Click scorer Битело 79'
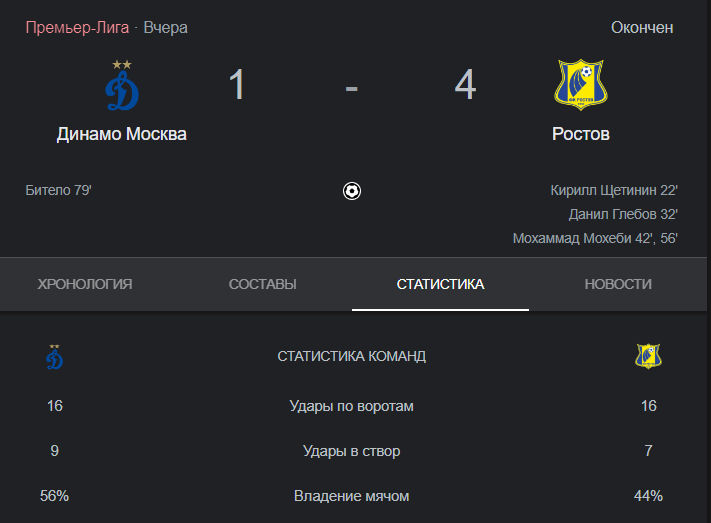 [58, 190]
